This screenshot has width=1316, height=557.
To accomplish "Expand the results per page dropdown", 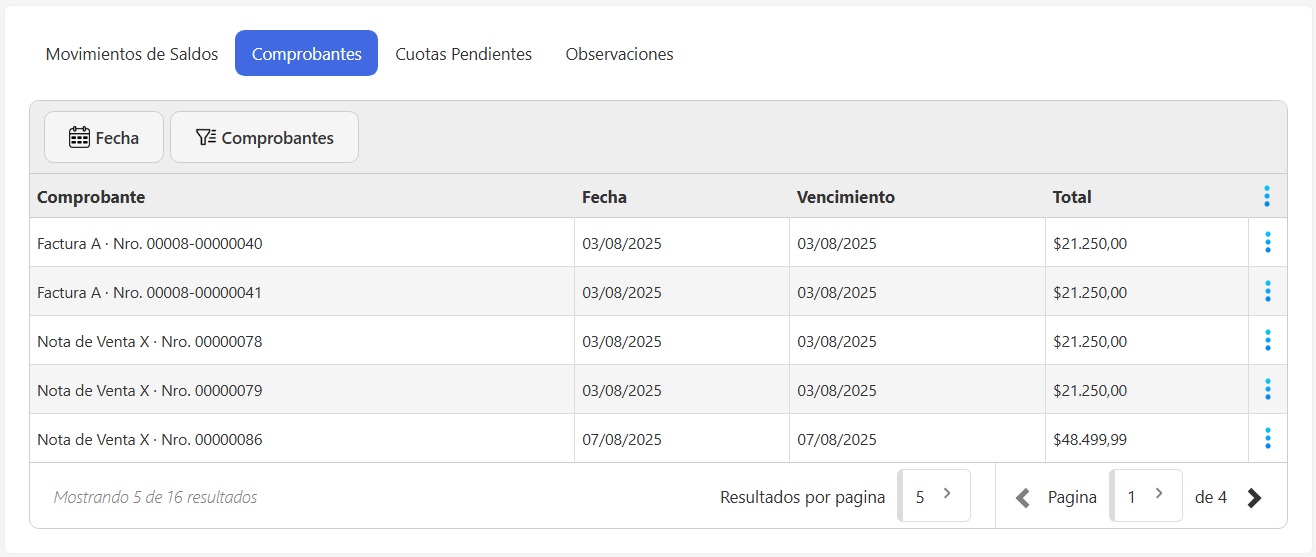I will 935,496.
